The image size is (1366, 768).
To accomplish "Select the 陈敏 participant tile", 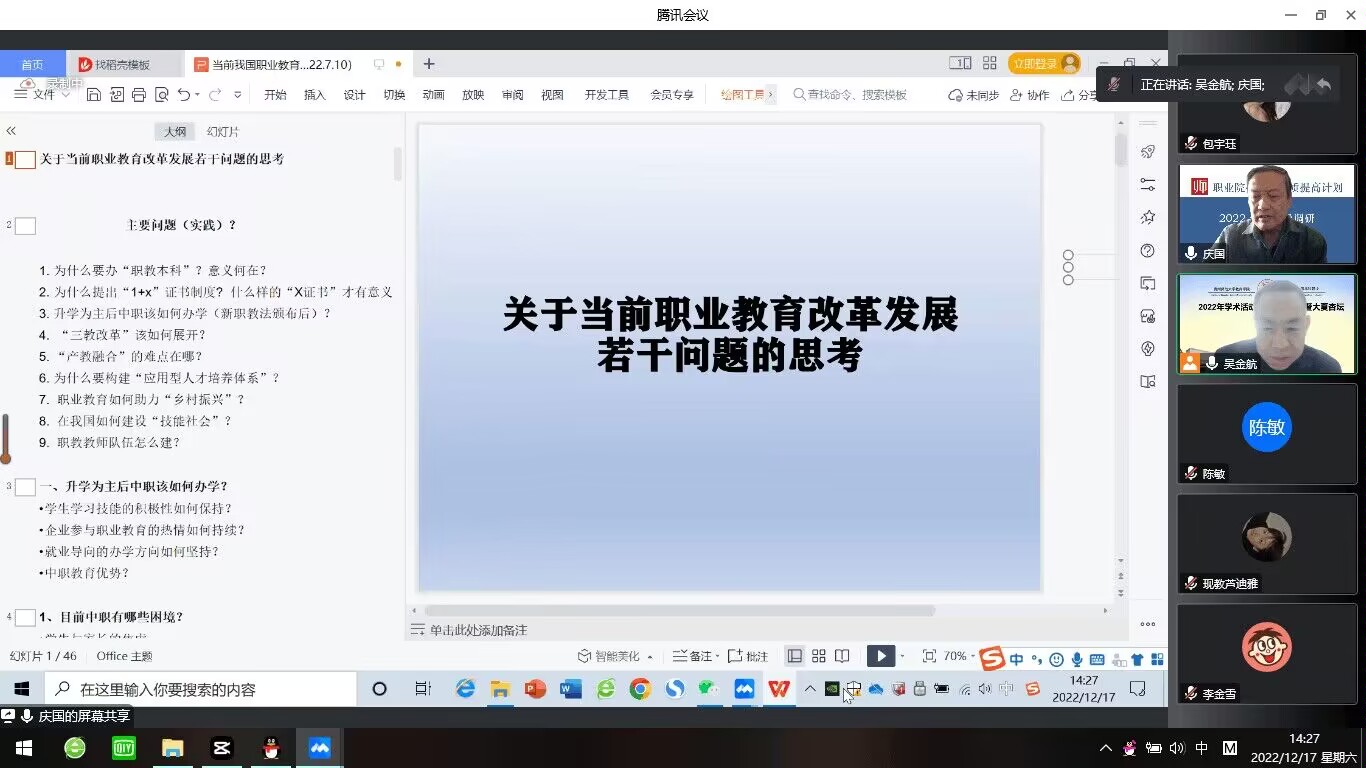I will click(1267, 434).
